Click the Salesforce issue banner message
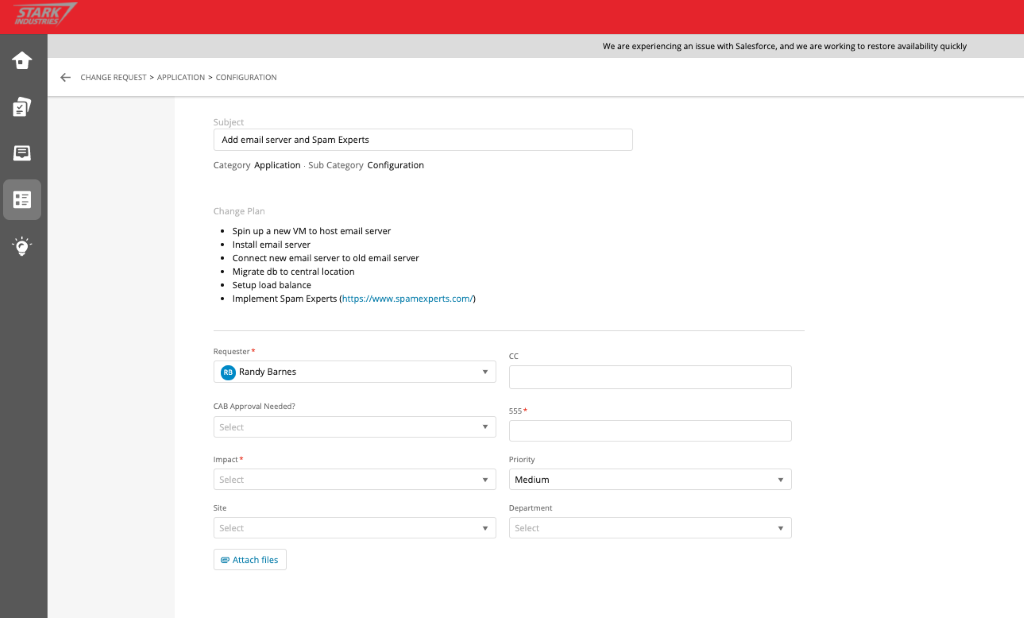This screenshot has height=618, width=1024. [784, 46]
